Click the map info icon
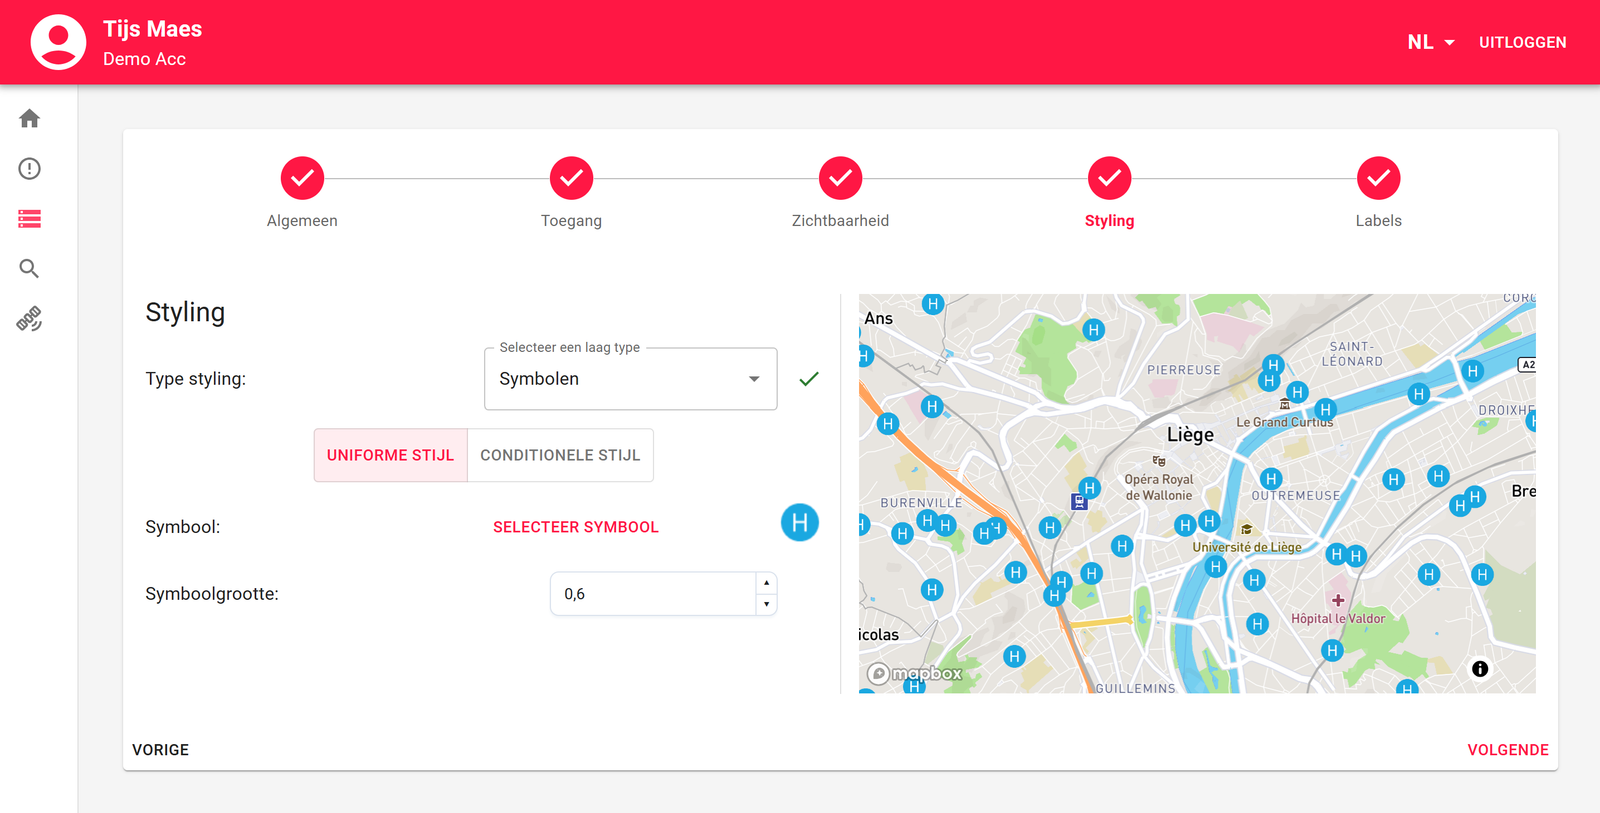 1480,669
